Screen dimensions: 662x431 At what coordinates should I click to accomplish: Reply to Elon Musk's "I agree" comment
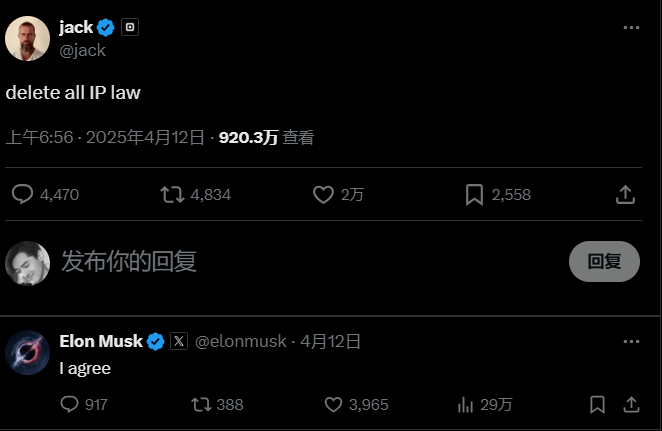pos(69,404)
